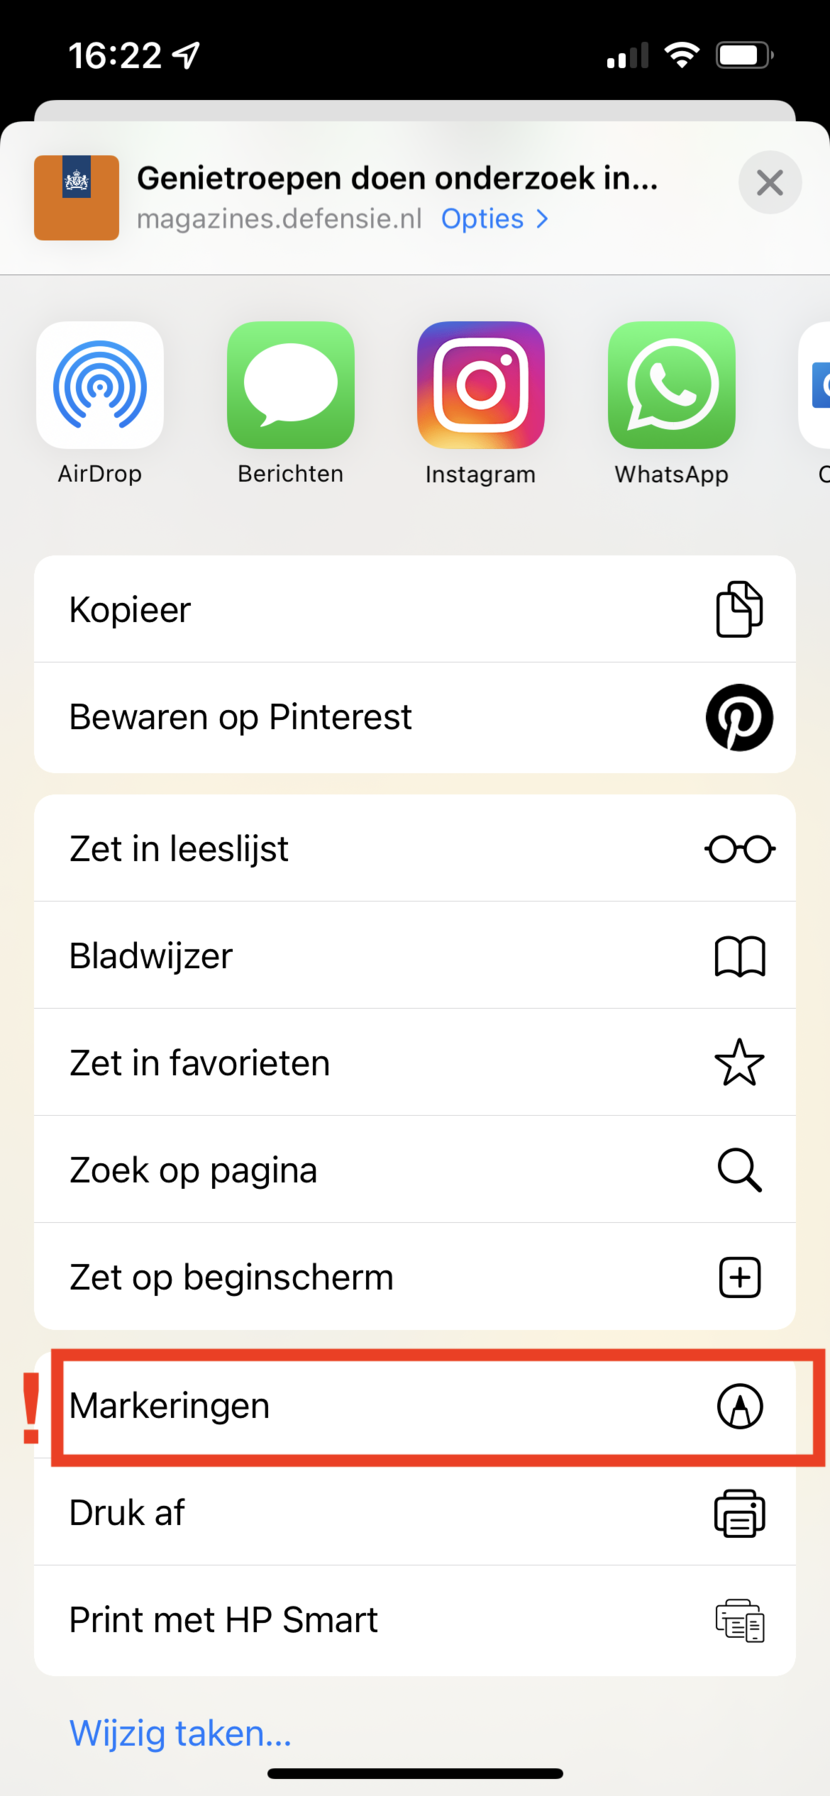The width and height of the screenshot is (830, 1796).
Task: Tap the copy documents icon
Action: [x=739, y=609]
